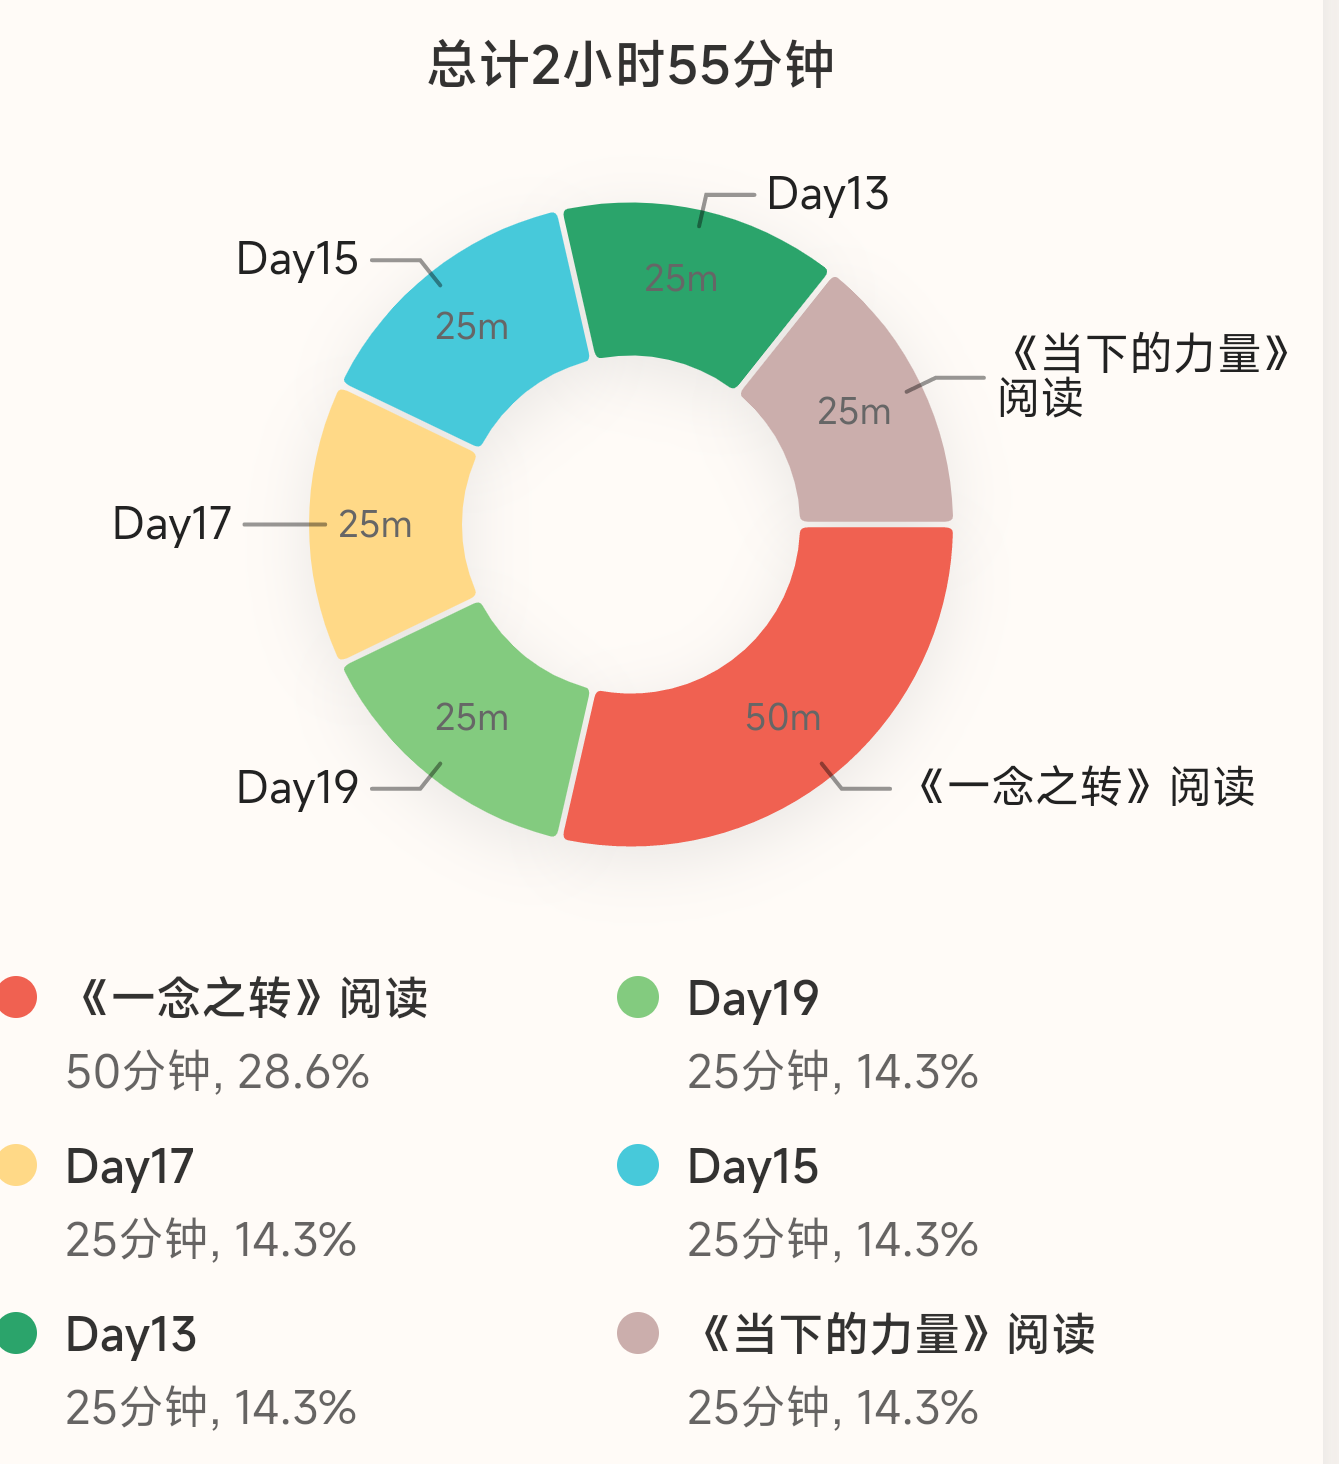The height and width of the screenshot is (1464, 1339).
Task: Click the Day17 legend entry title
Action: [x=130, y=1166]
